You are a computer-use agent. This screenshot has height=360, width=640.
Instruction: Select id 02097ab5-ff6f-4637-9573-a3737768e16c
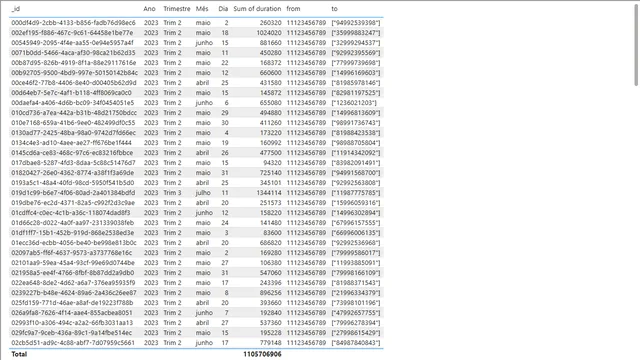pyautogui.click(x=72, y=253)
